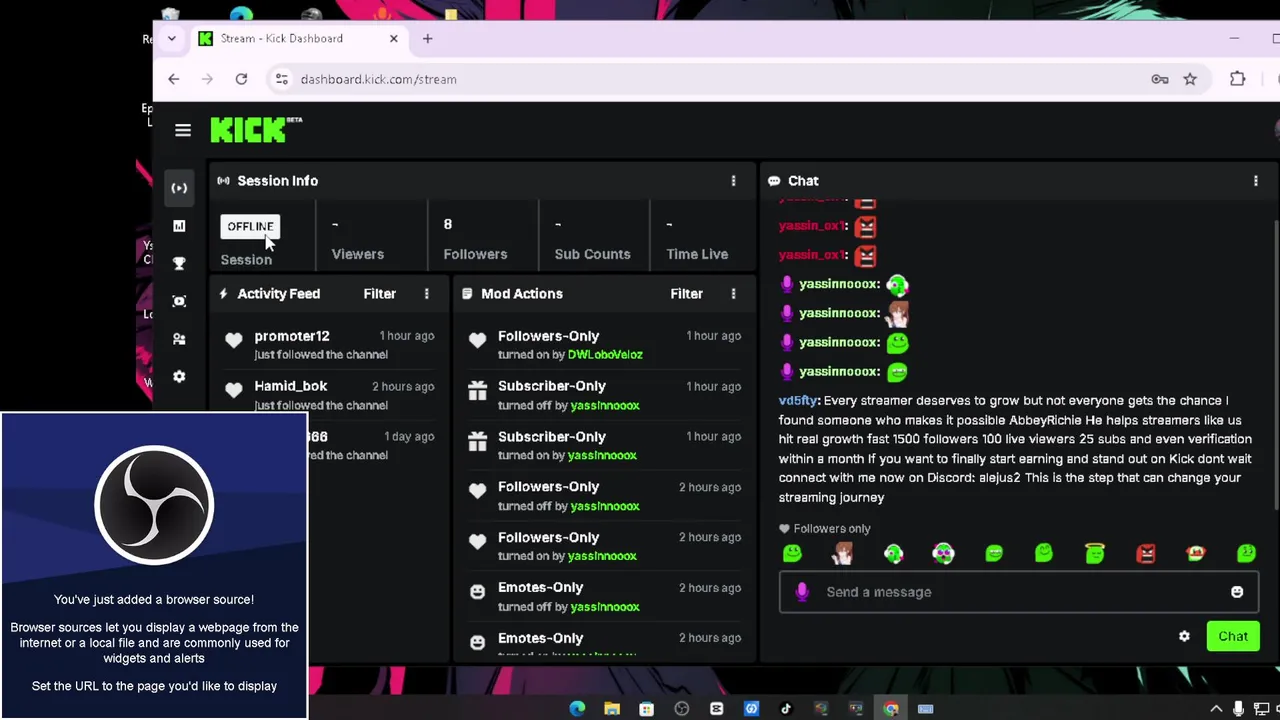Open the Stream broadcast icon in the sidebar

179,188
